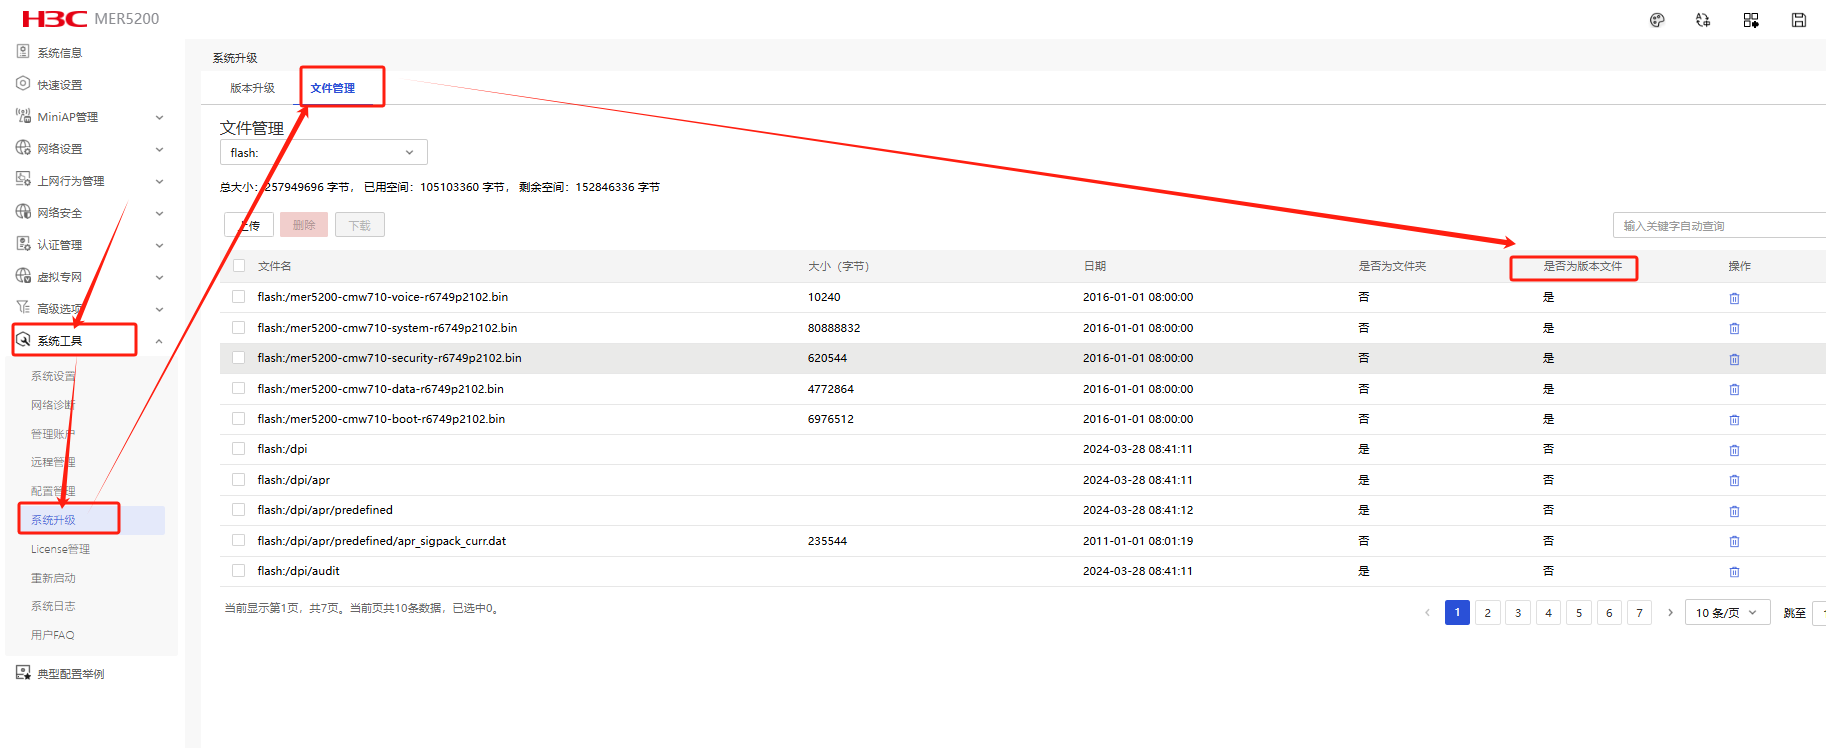Delete the voice-r6749p2102.bin file via trash icon
This screenshot has width=1826, height=748.
pos(1734,298)
